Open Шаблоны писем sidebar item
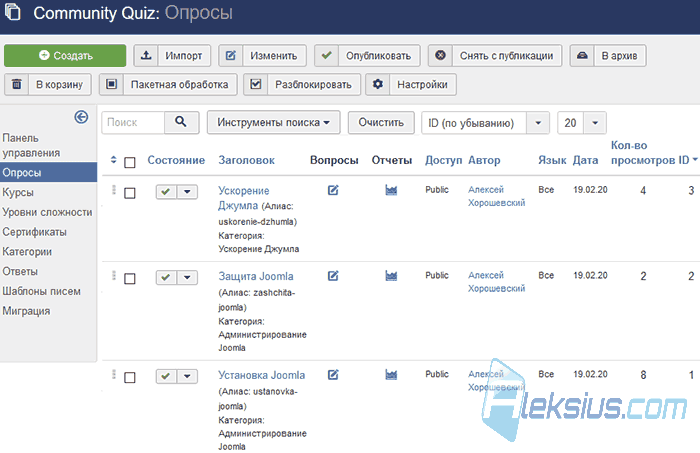This screenshot has height=453, width=700. [x=42, y=291]
